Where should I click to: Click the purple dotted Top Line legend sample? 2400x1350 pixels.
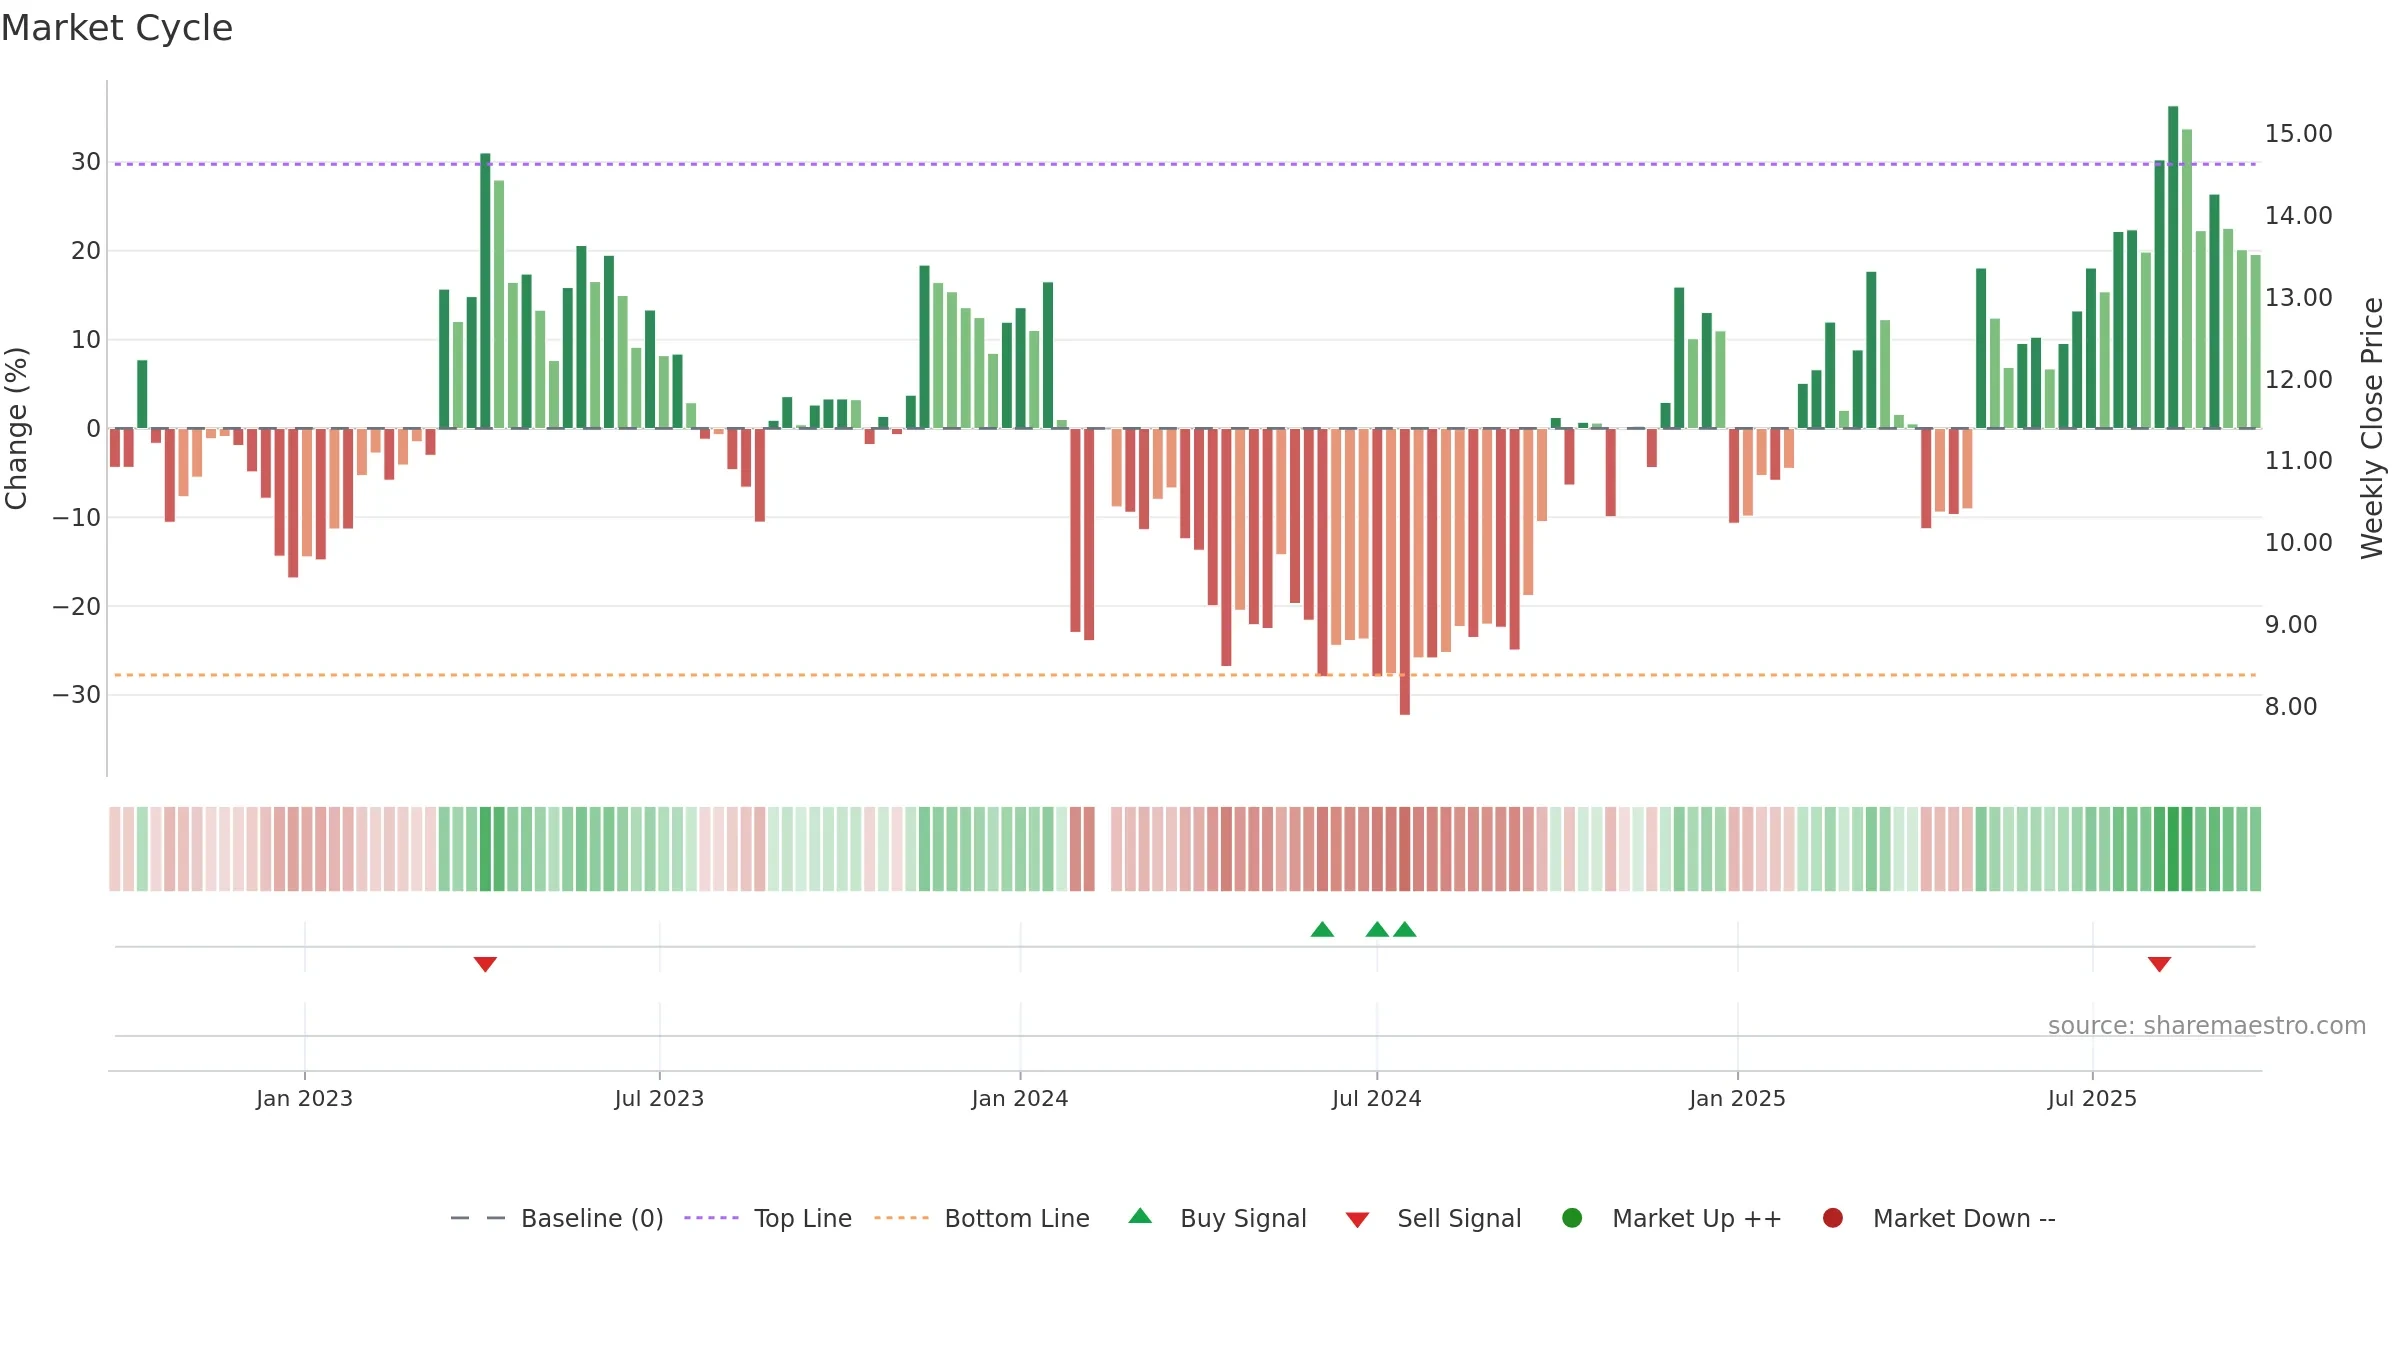coord(711,1218)
